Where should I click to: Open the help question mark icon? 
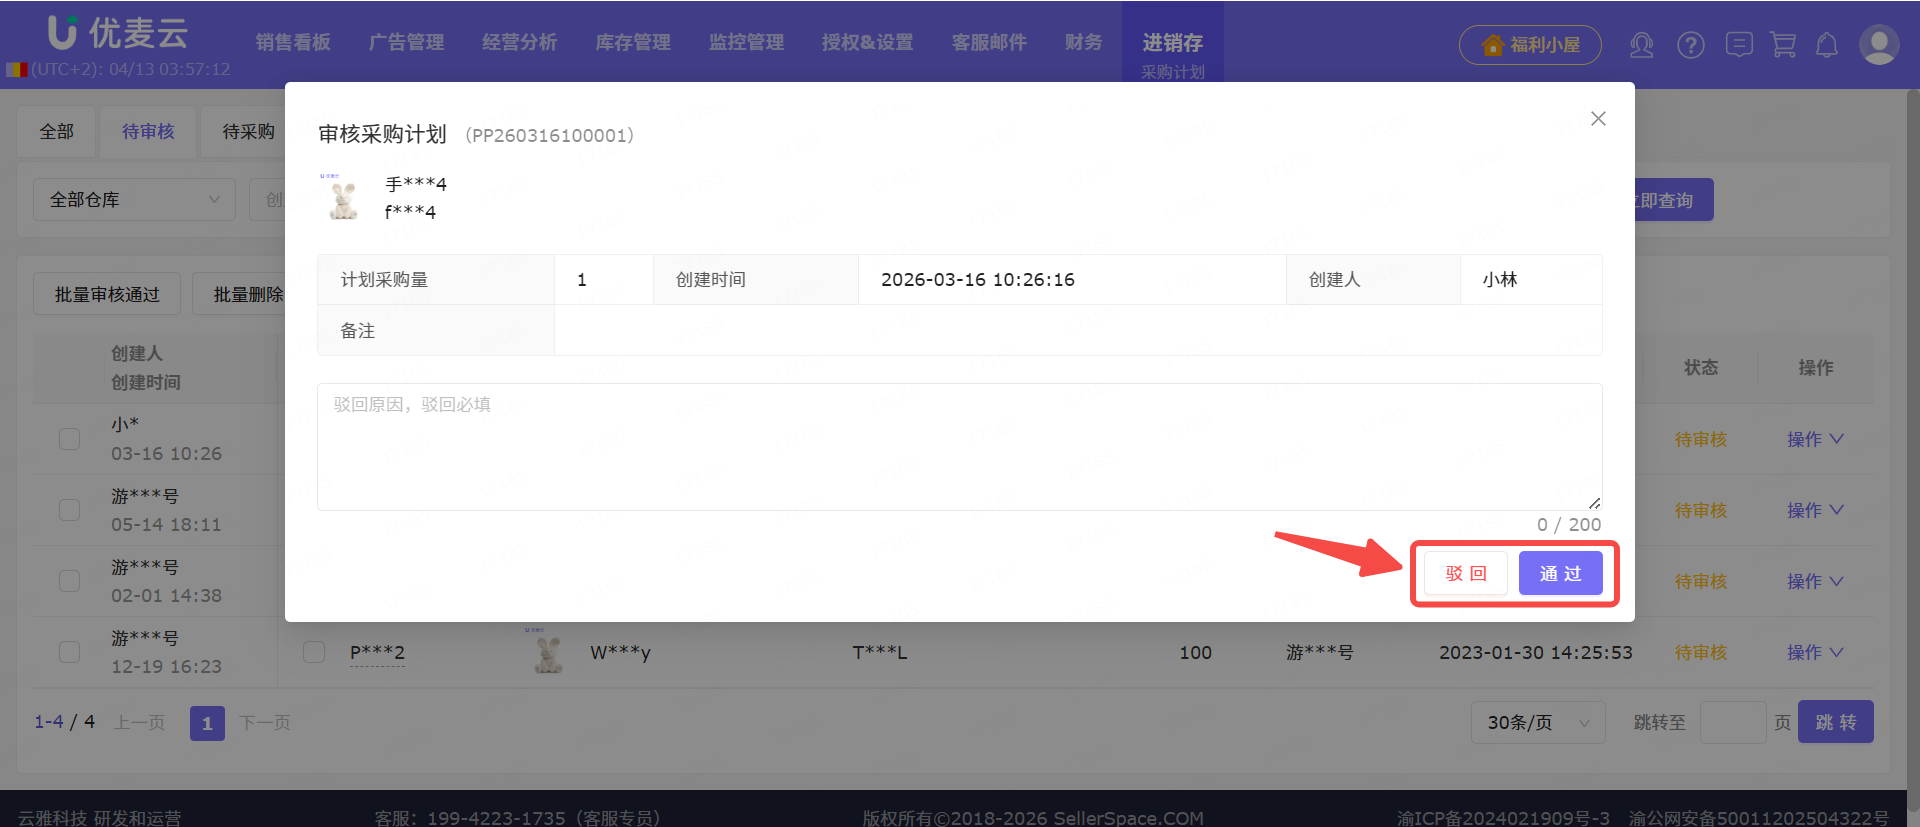1691,45
